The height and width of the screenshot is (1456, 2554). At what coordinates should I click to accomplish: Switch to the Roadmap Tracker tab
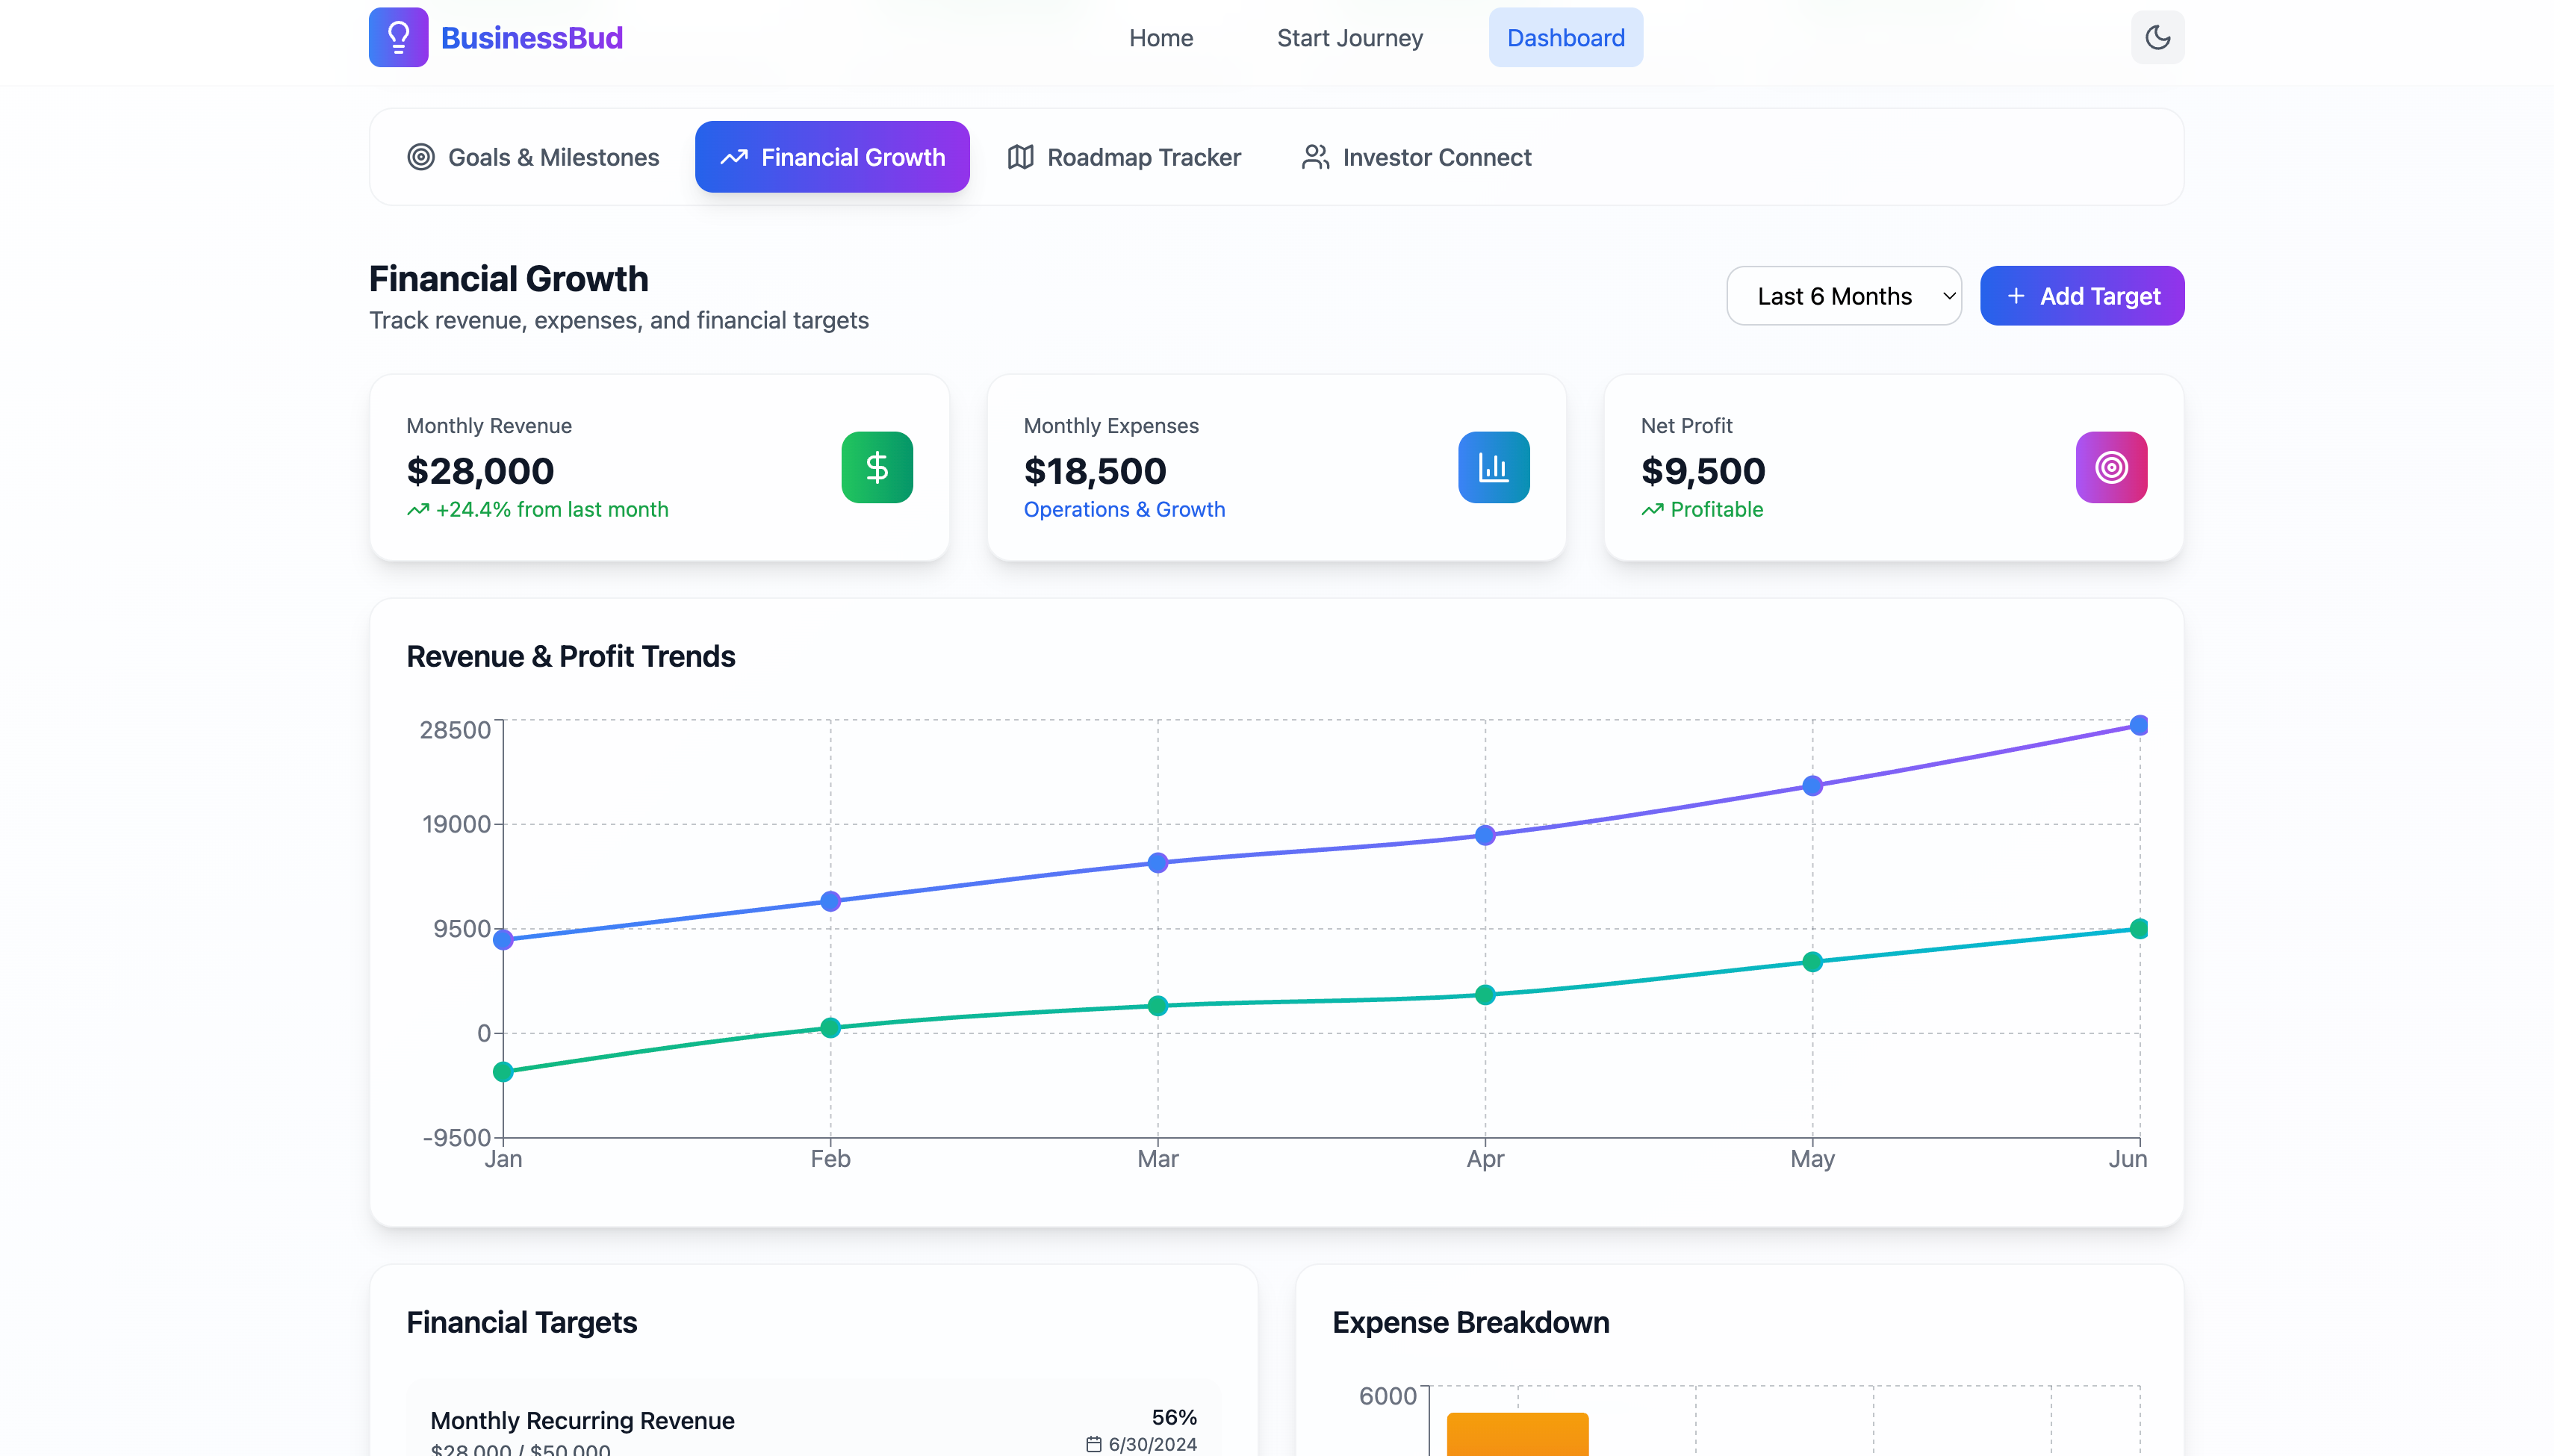1124,157
